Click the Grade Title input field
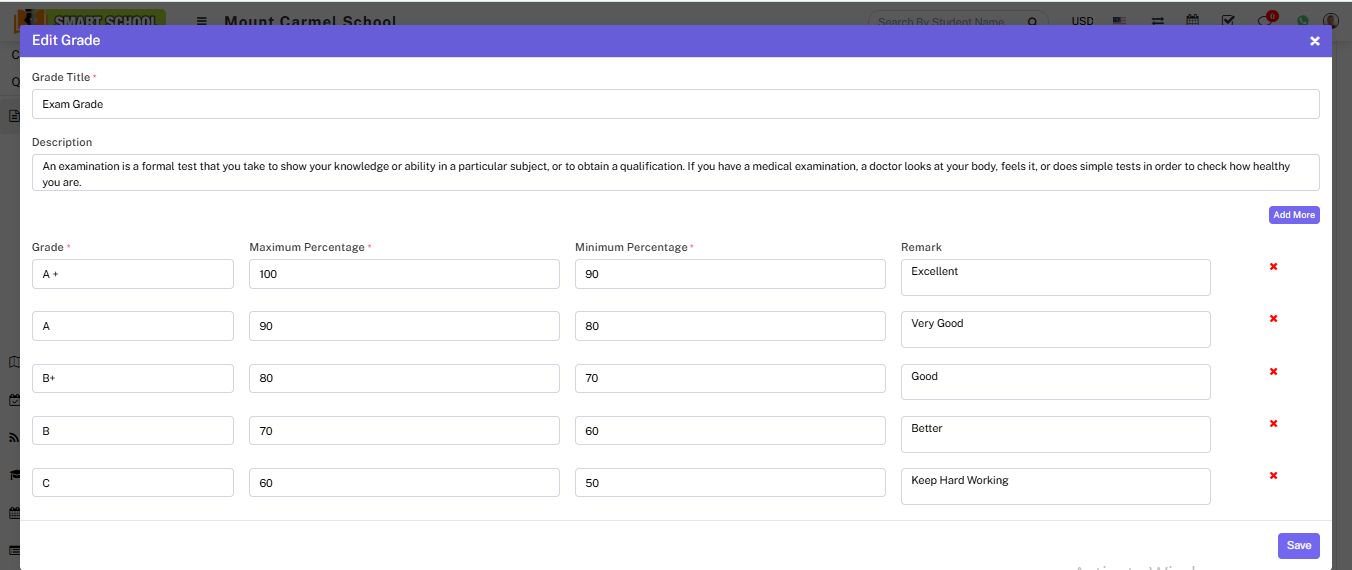 click(x=675, y=104)
